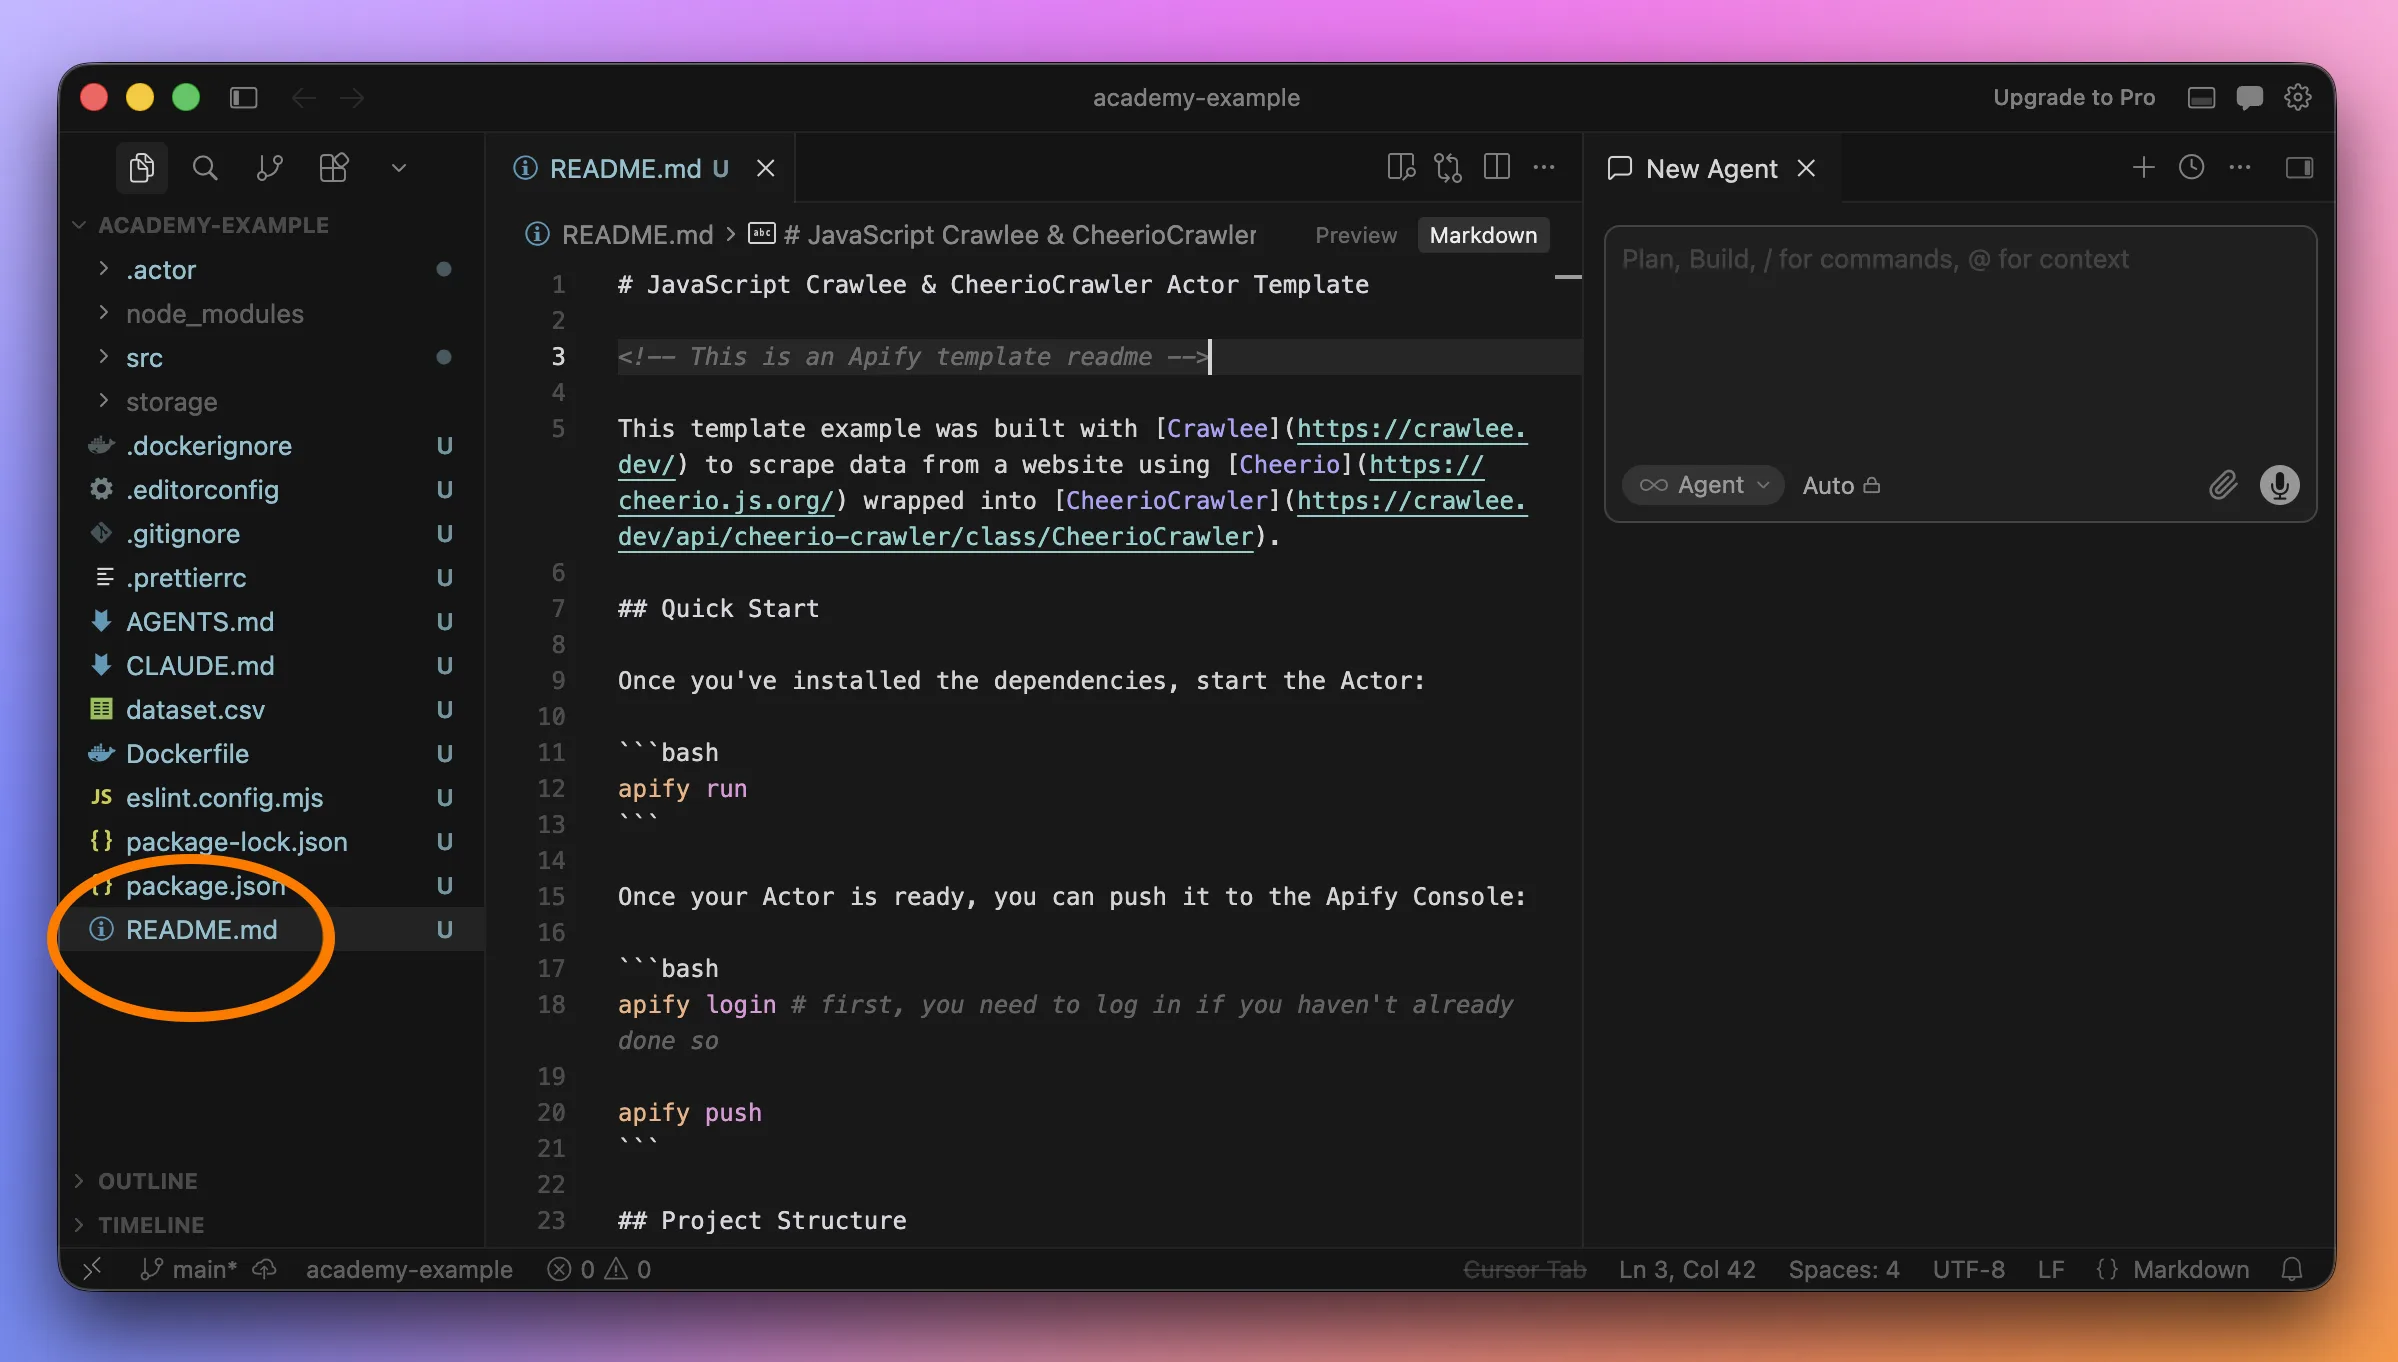Open the Explorer view icon
Image resolution: width=2398 pixels, height=1362 pixels.
(141, 168)
